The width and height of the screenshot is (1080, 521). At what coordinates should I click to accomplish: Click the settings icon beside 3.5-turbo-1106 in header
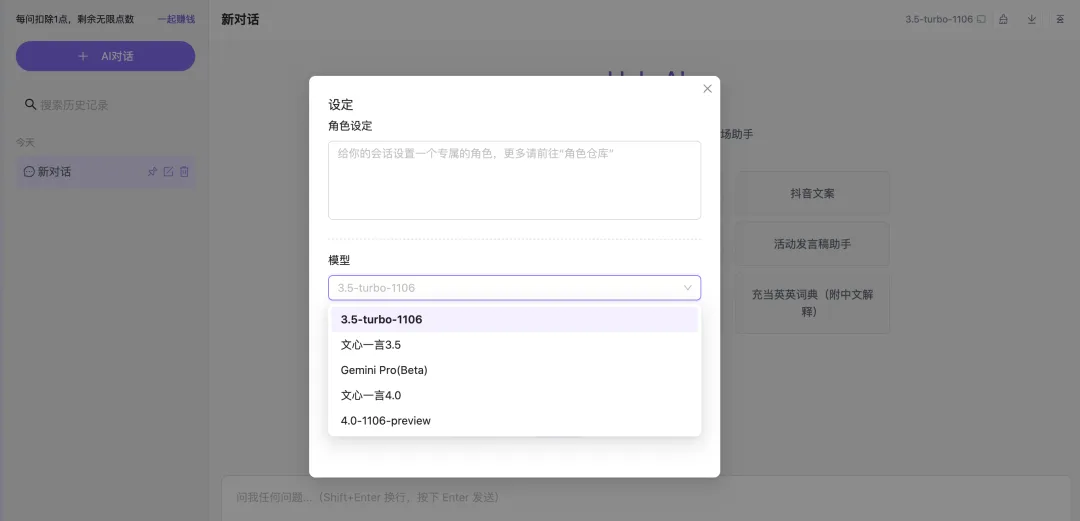click(x=981, y=19)
